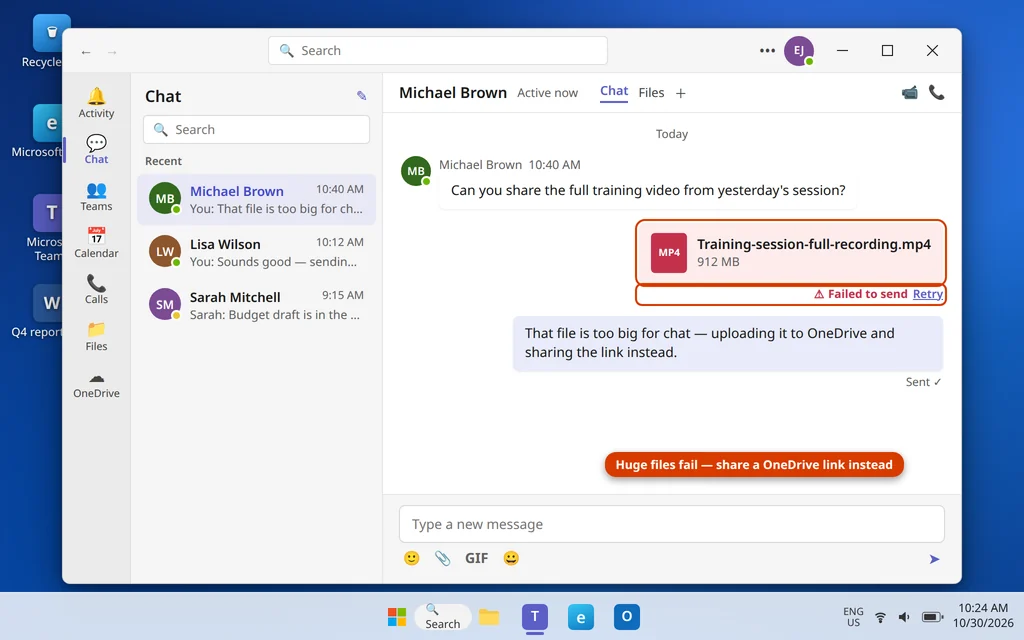Click the 'Can you share the full training video' message
This screenshot has width=1024, height=640.
648,191
